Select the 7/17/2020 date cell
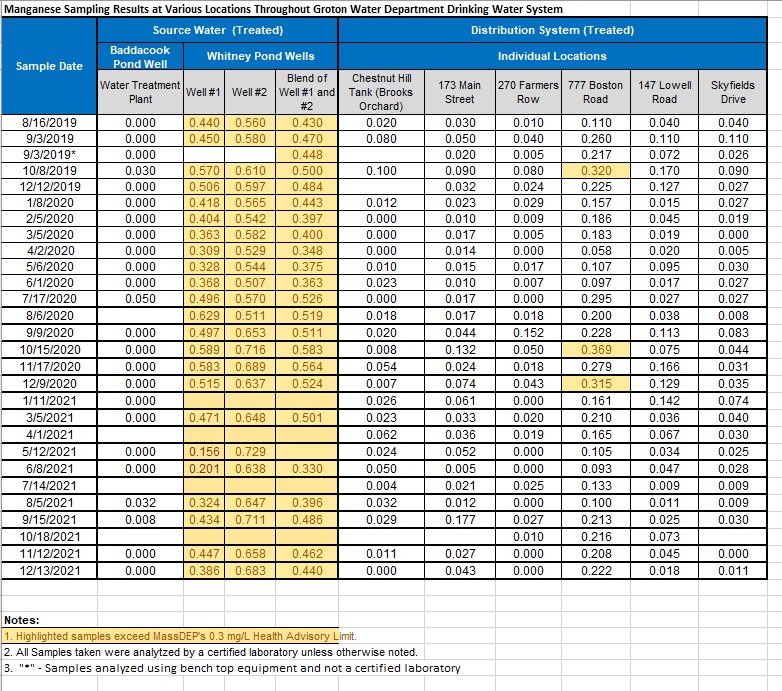This screenshot has height=691, width=782. pos(49,299)
